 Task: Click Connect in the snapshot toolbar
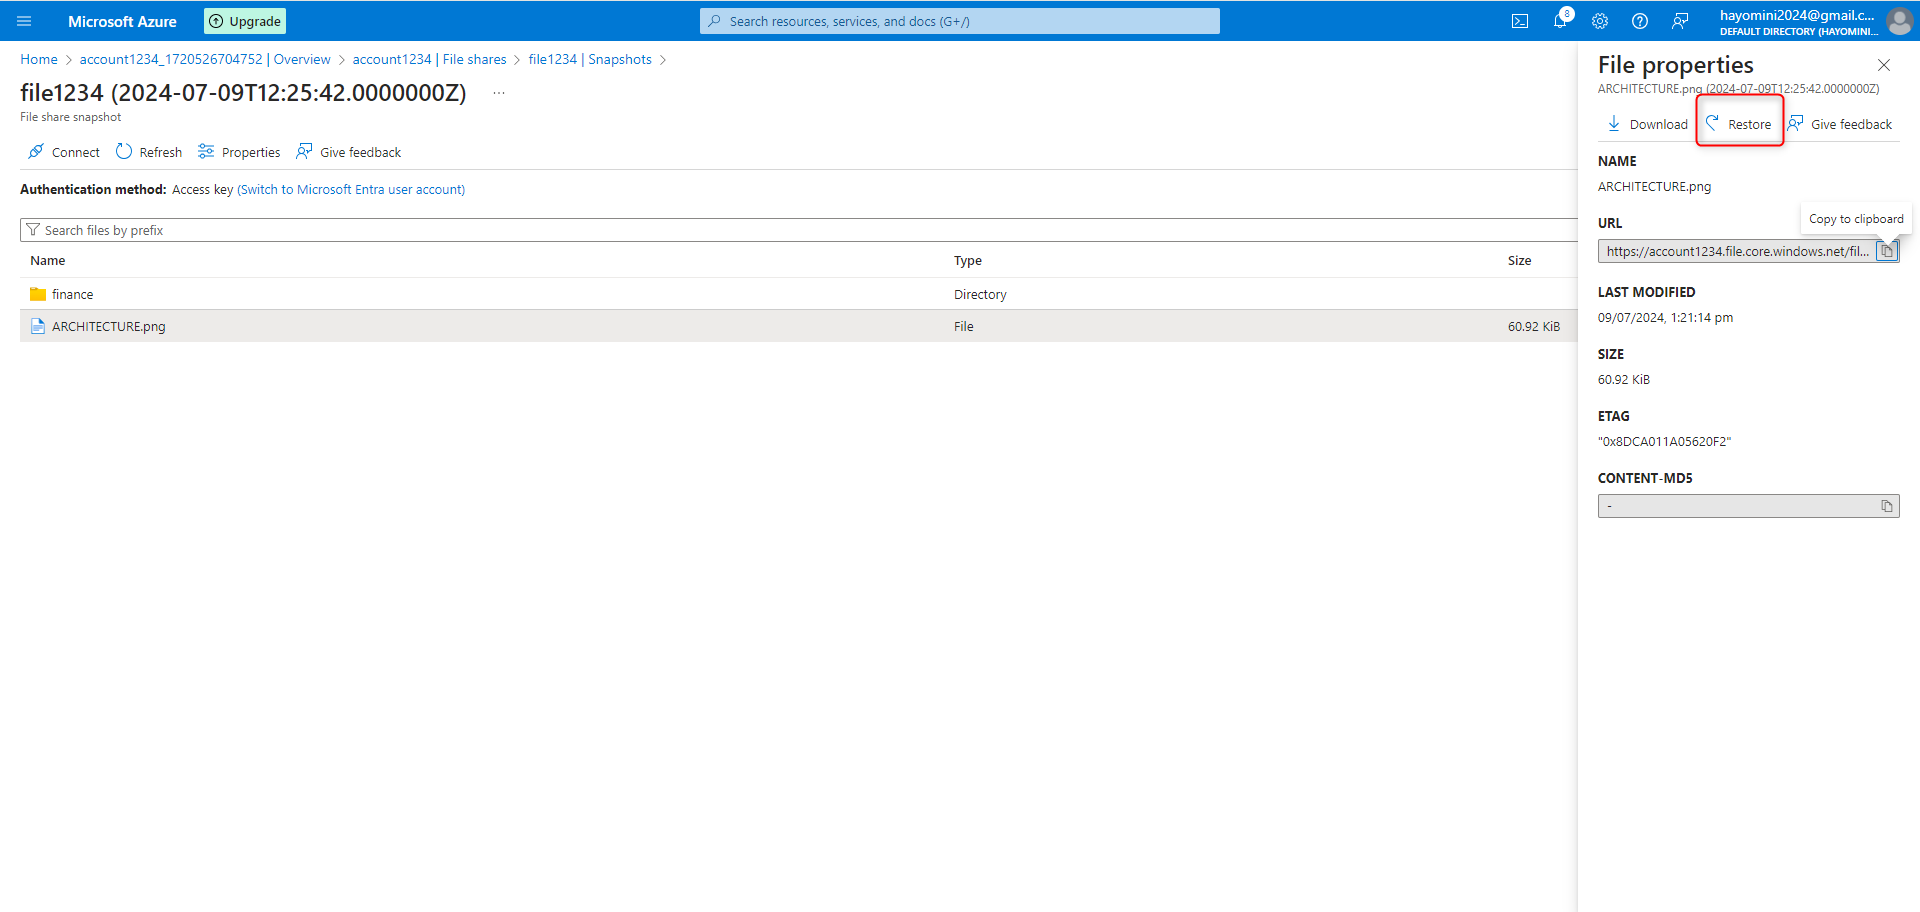point(64,152)
